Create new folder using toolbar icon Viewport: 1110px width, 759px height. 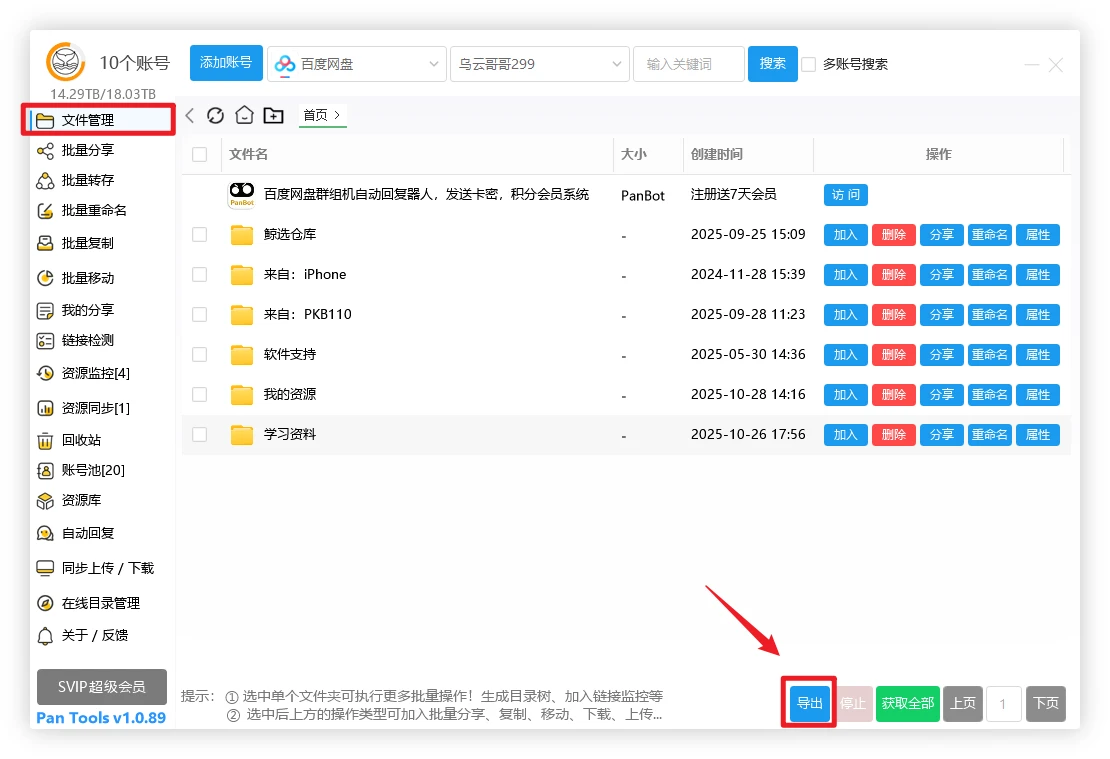tap(273, 115)
